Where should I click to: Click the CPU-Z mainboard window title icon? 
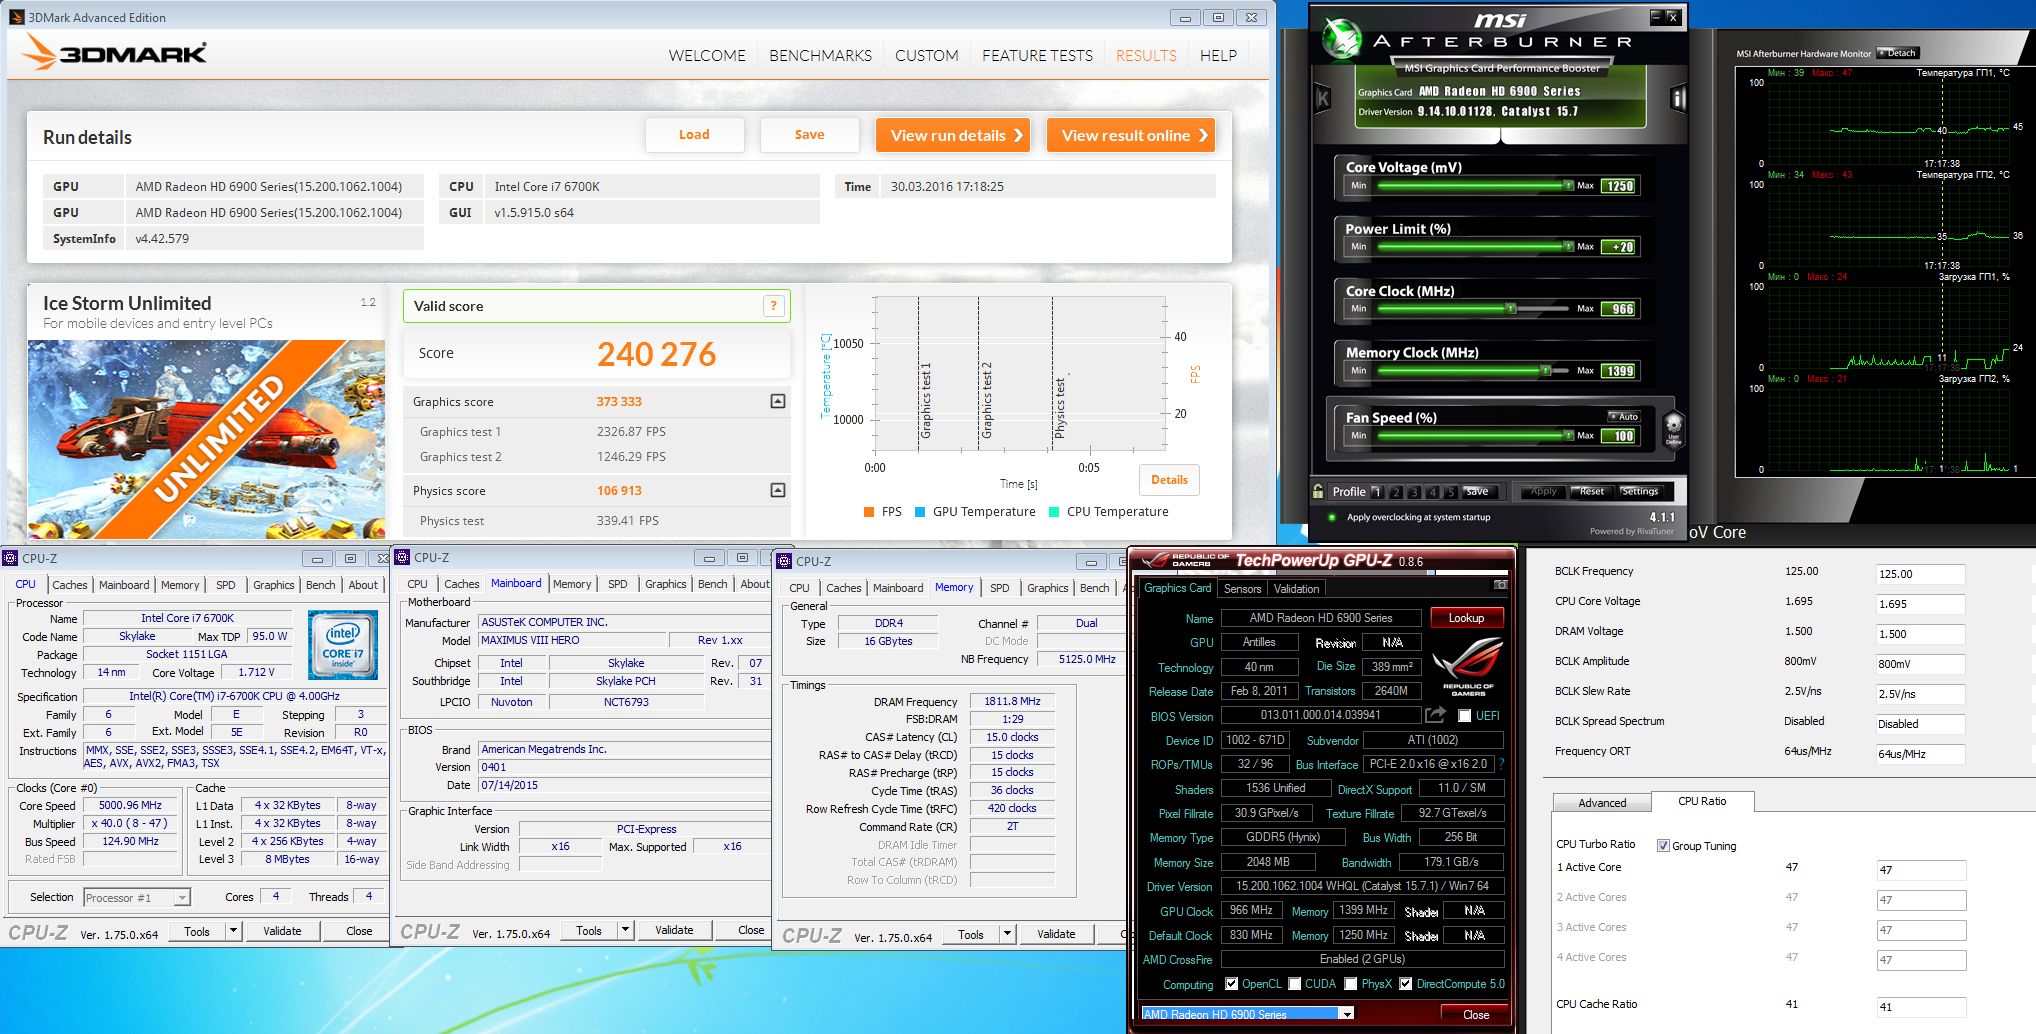(402, 557)
